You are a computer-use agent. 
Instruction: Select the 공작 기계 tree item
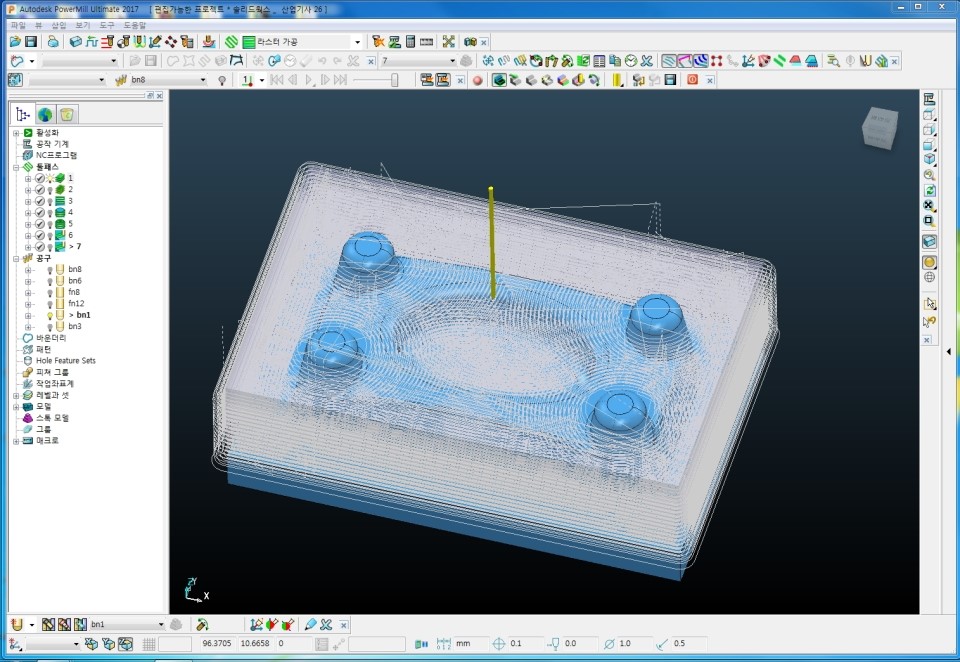52,144
